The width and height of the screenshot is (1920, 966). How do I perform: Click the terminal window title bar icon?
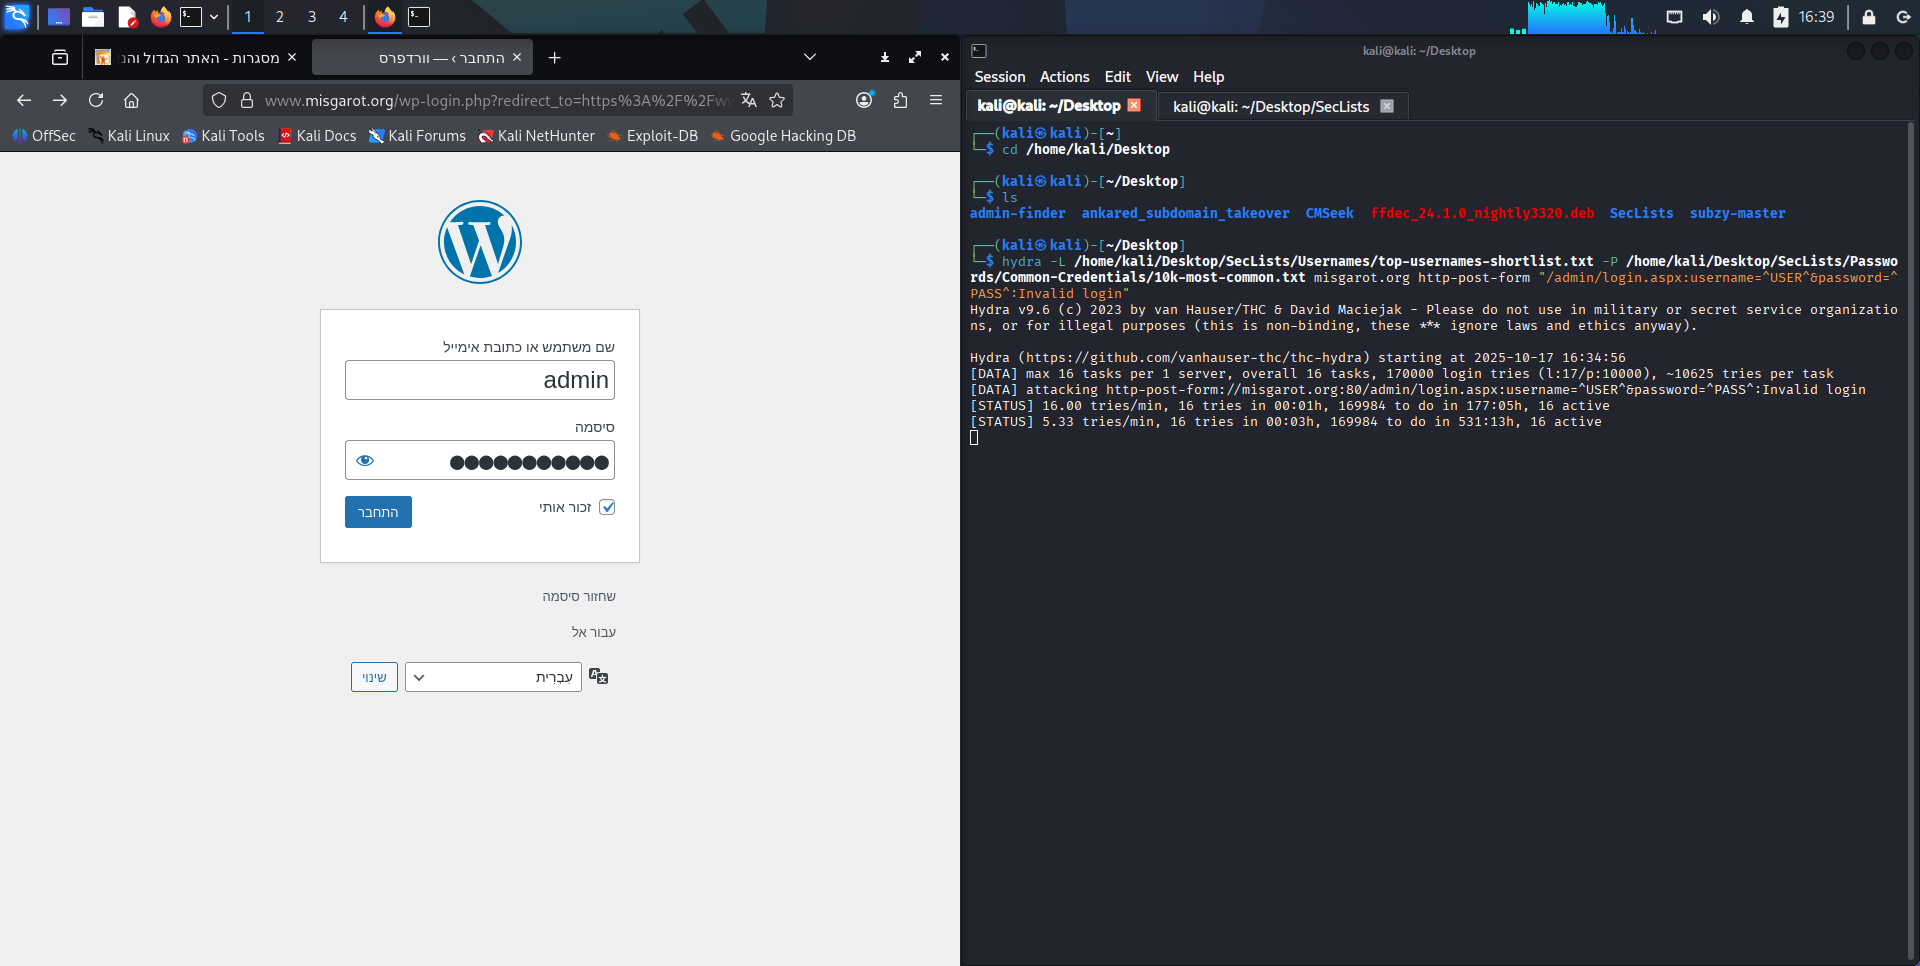pos(979,51)
